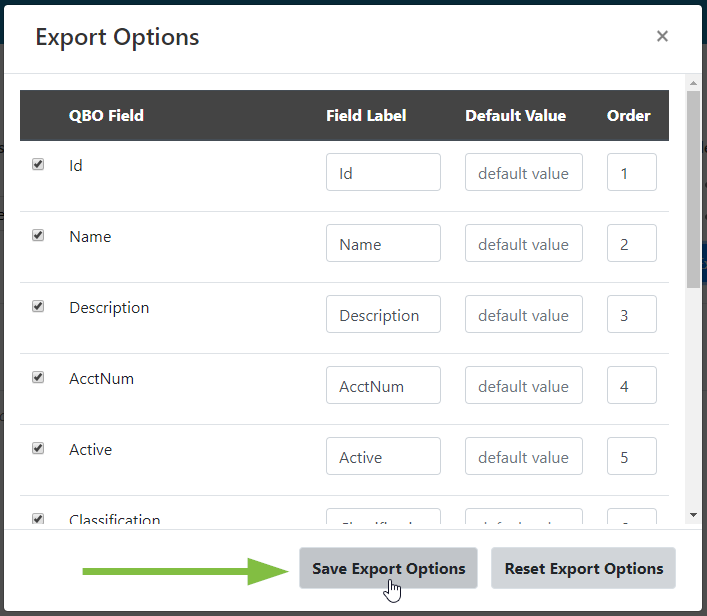Select the AcctNum label input
The height and width of the screenshot is (616, 707).
pos(383,385)
